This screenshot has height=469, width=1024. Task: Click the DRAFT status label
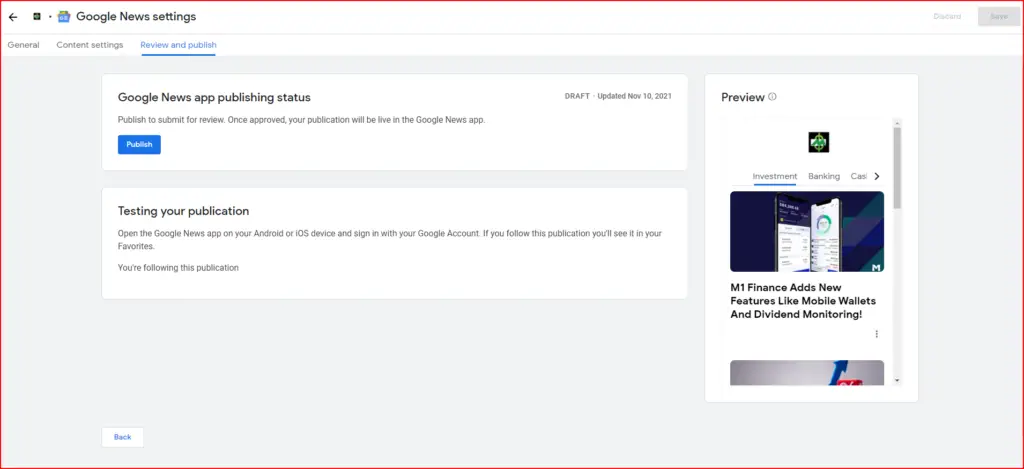click(x=577, y=96)
